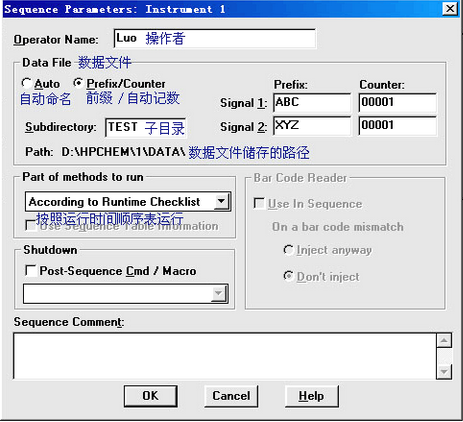Confirm settings with the OK button
Viewport: 463px width, 422px height.
pyautogui.click(x=151, y=396)
